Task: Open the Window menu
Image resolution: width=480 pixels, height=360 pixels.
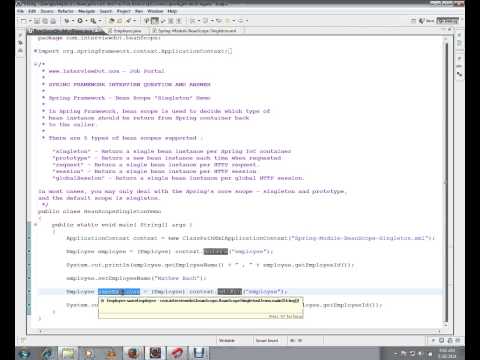Action: click(155, 11)
